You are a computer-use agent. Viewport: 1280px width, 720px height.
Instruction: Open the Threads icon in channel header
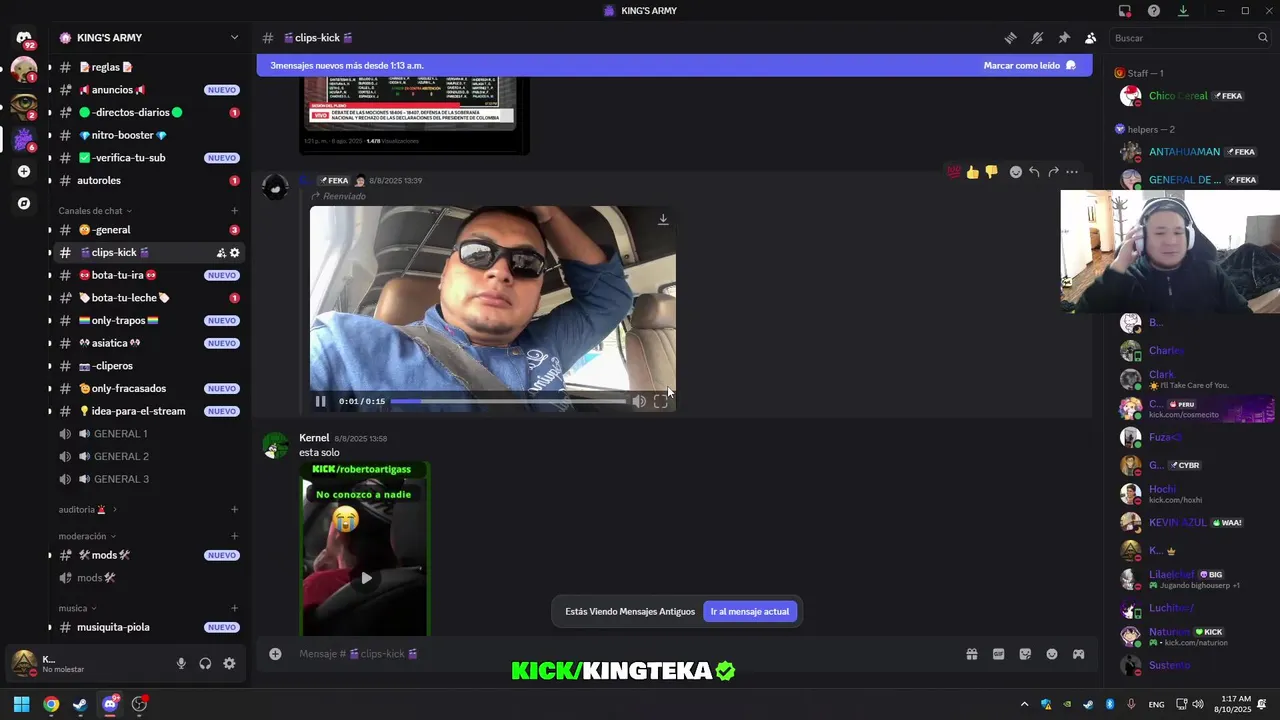click(1011, 38)
